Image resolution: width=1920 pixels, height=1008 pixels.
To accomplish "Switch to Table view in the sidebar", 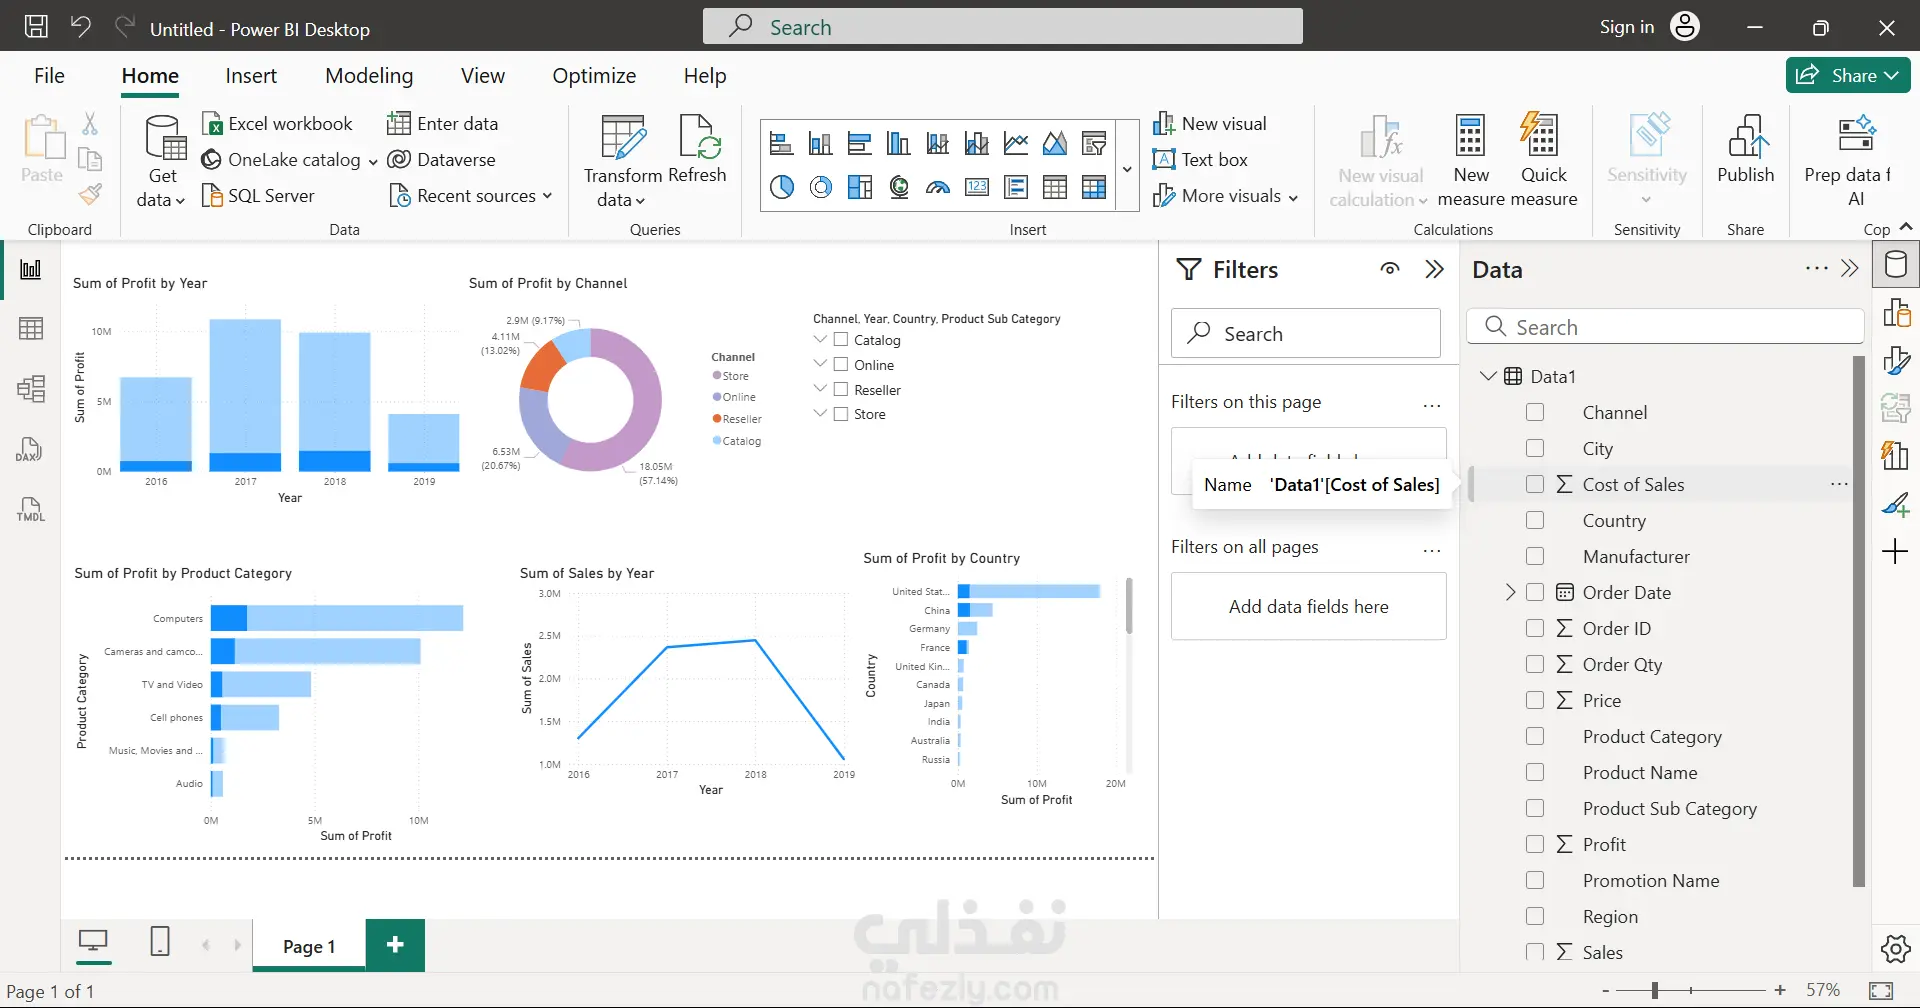I will [31, 328].
